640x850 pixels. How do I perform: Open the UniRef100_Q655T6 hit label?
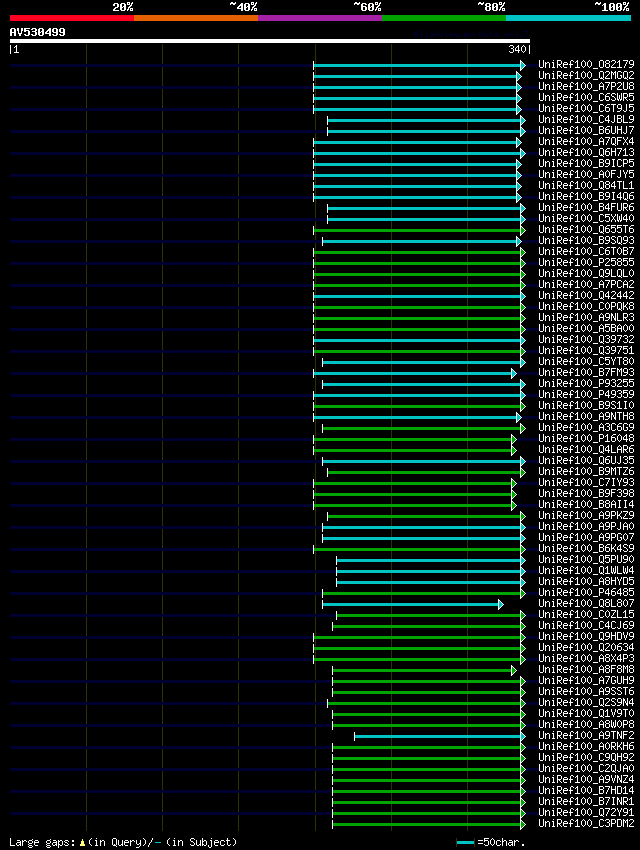(586, 229)
